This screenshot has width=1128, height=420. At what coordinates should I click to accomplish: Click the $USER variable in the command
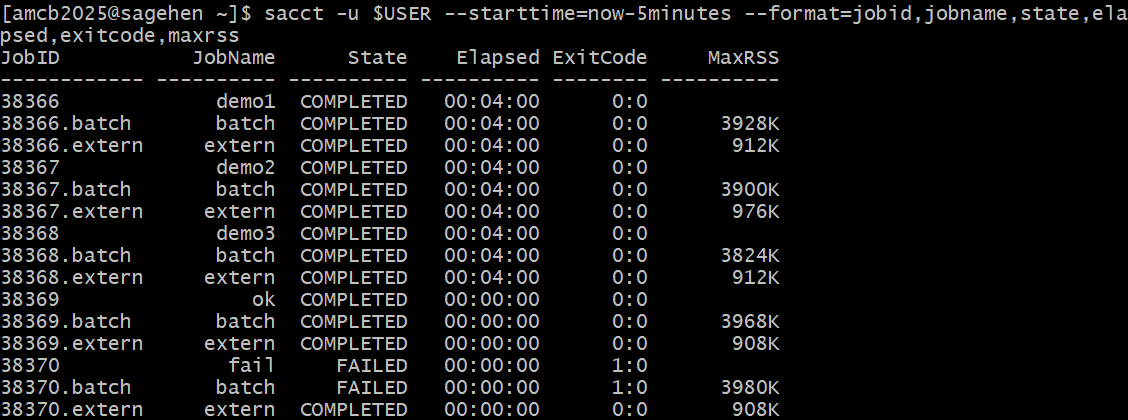click(x=401, y=14)
